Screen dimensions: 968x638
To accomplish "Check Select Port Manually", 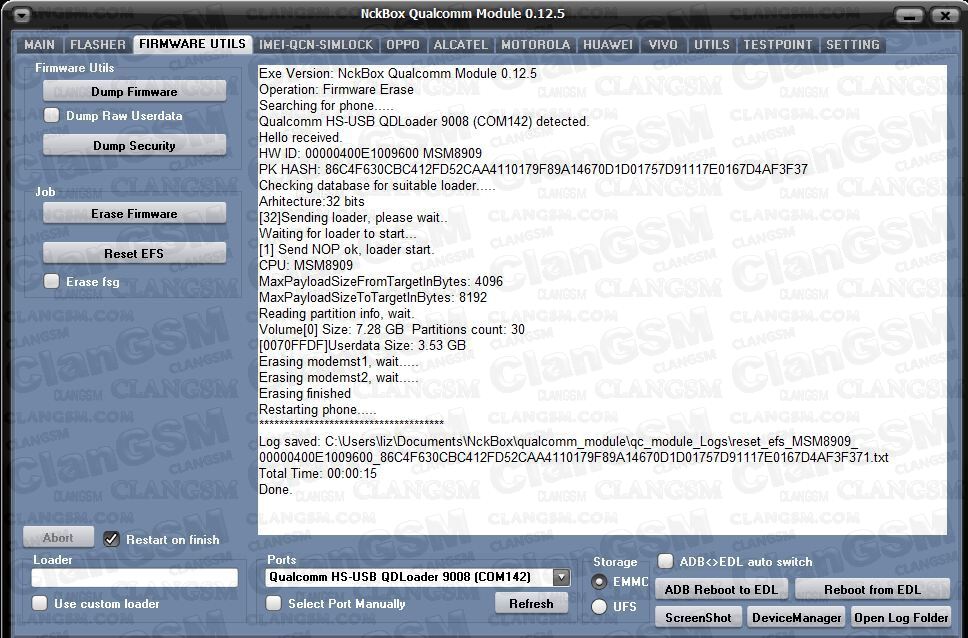I will coord(273,603).
